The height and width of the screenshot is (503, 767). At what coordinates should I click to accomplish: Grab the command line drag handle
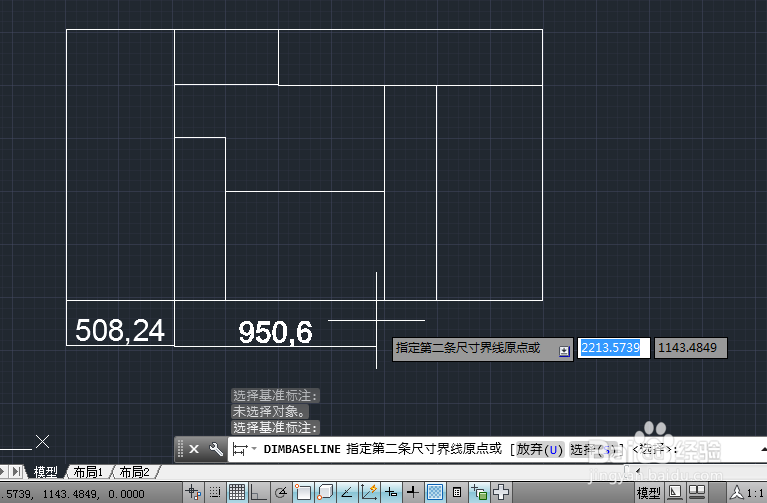(x=180, y=449)
